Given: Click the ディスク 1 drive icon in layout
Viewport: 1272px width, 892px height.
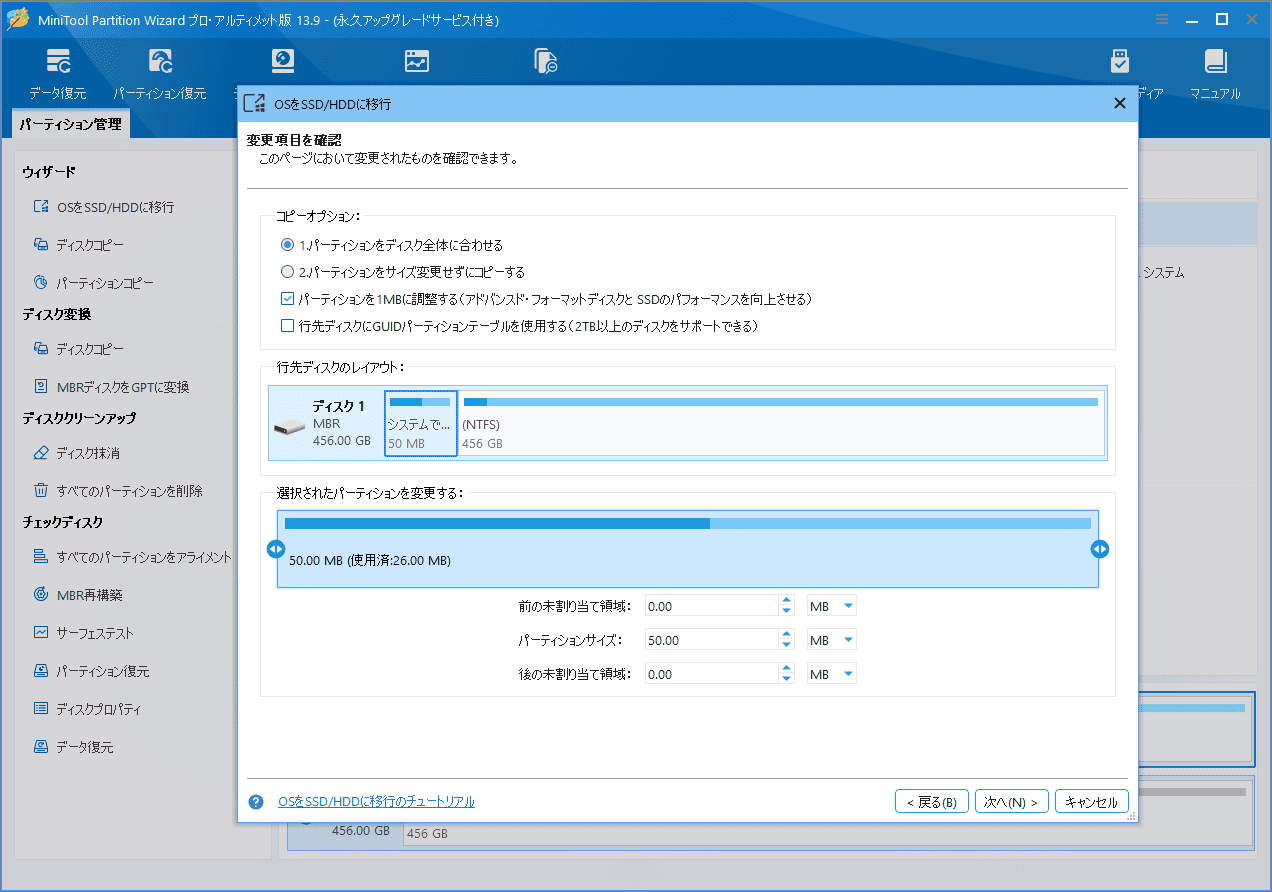Looking at the screenshot, I should coord(289,427).
